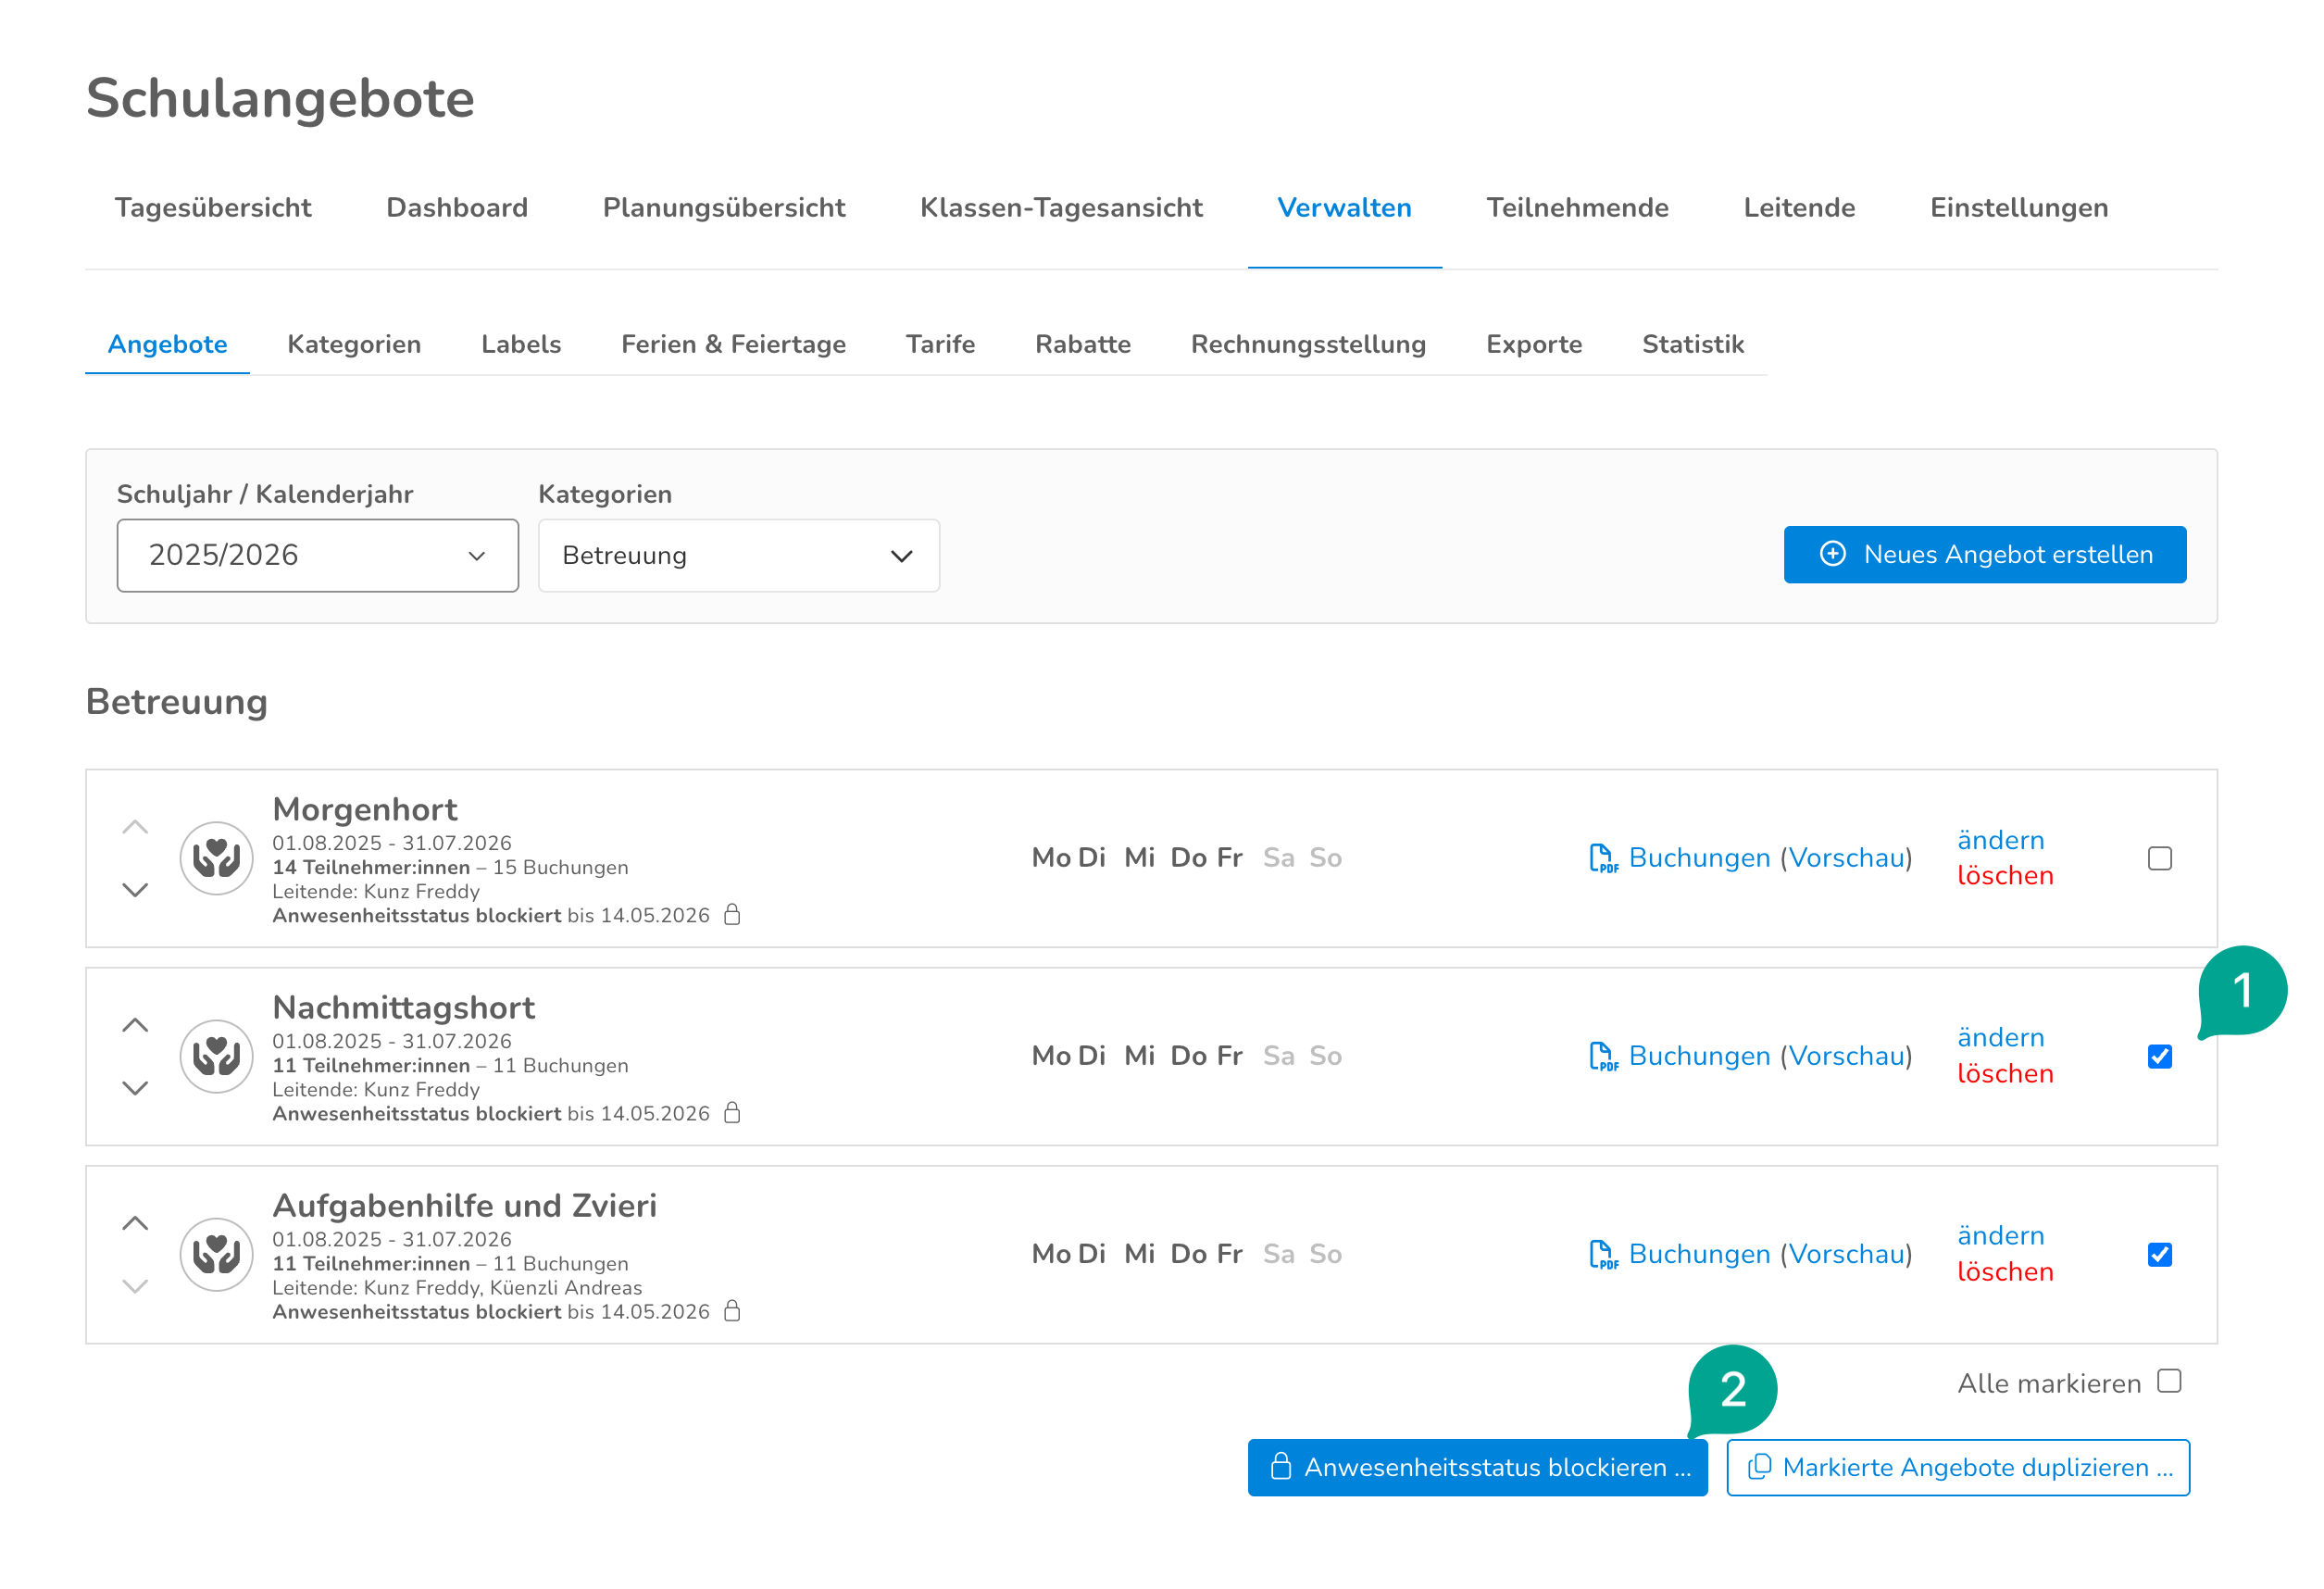Click Markierte Angebote duplizieren button
2324x1589 pixels.
[x=1957, y=1467]
